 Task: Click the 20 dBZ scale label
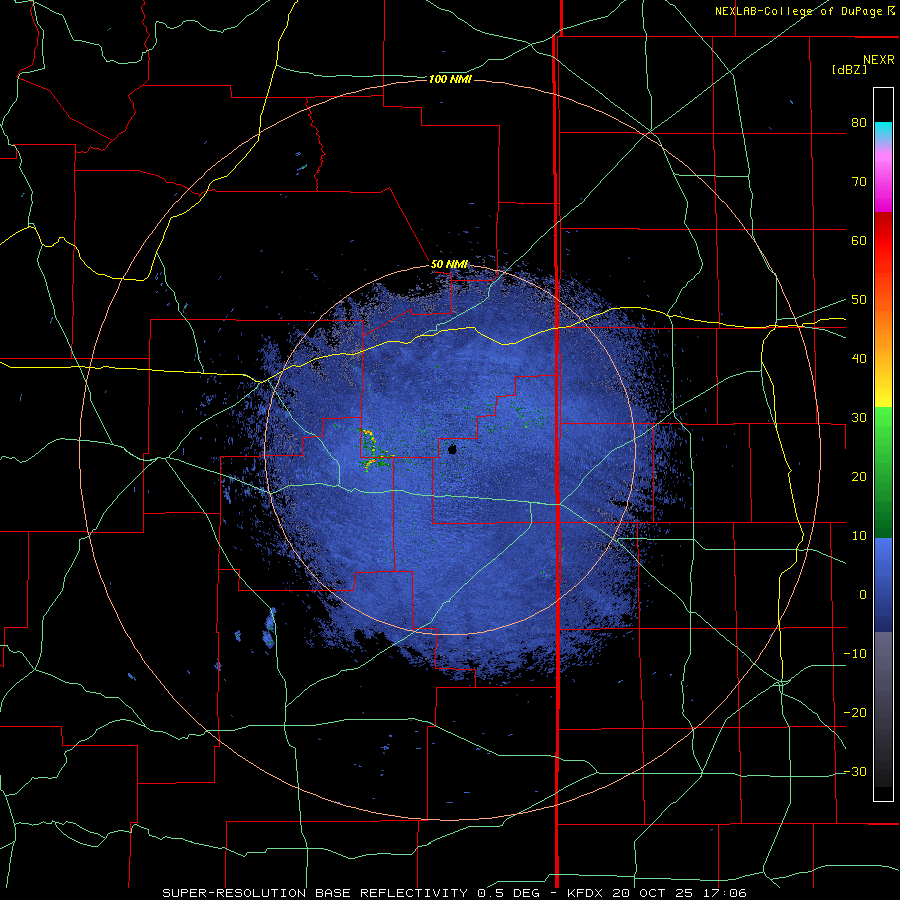point(859,477)
